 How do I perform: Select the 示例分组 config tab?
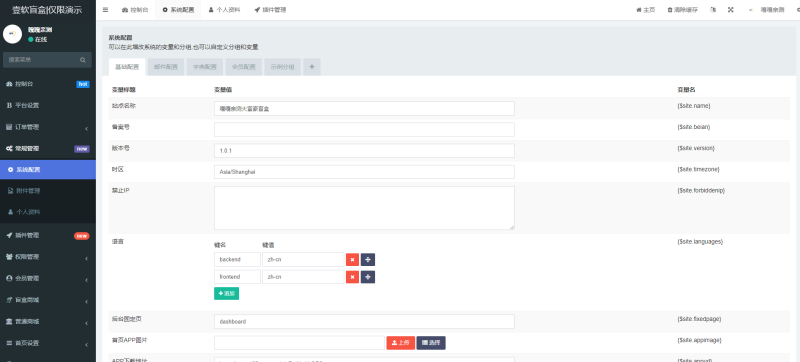click(x=282, y=67)
